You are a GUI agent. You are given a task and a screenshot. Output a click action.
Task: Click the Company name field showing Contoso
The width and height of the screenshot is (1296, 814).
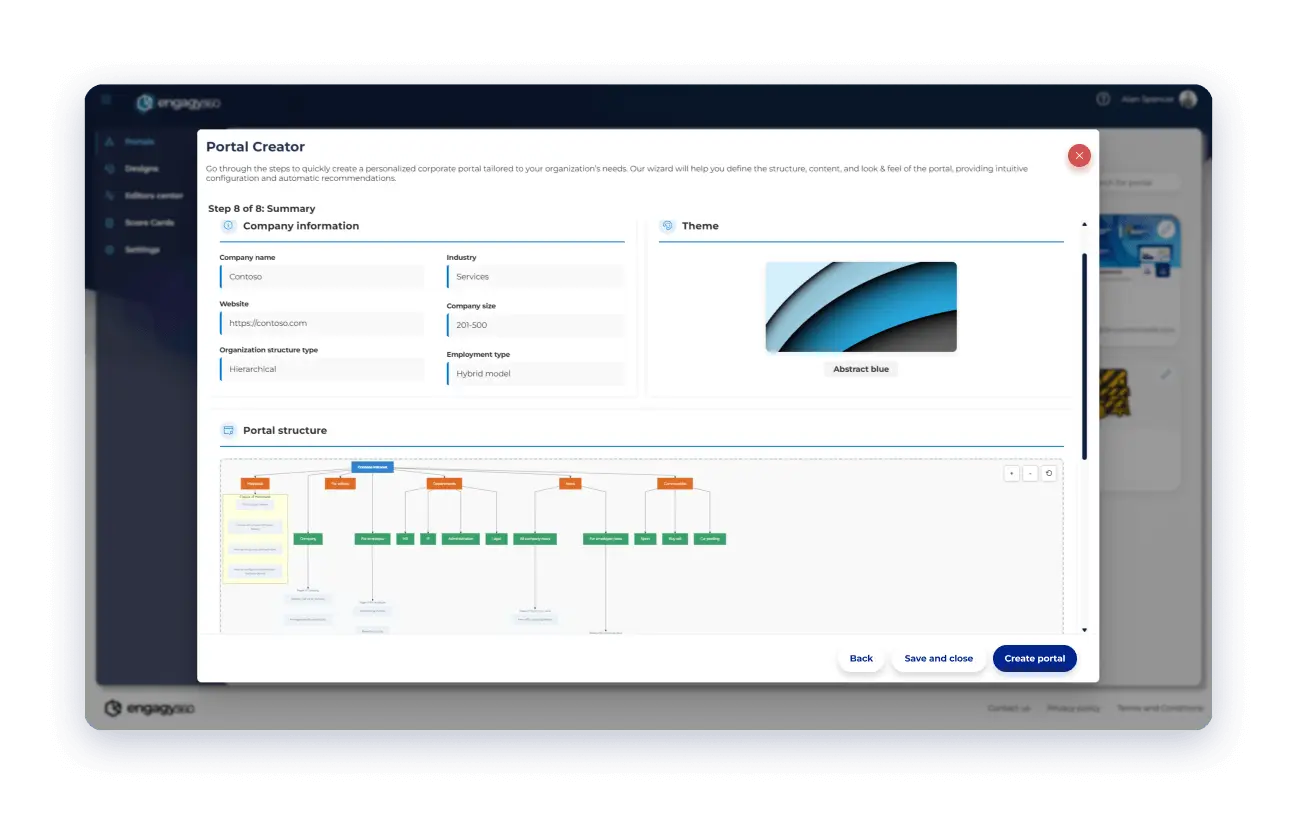point(322,277)
